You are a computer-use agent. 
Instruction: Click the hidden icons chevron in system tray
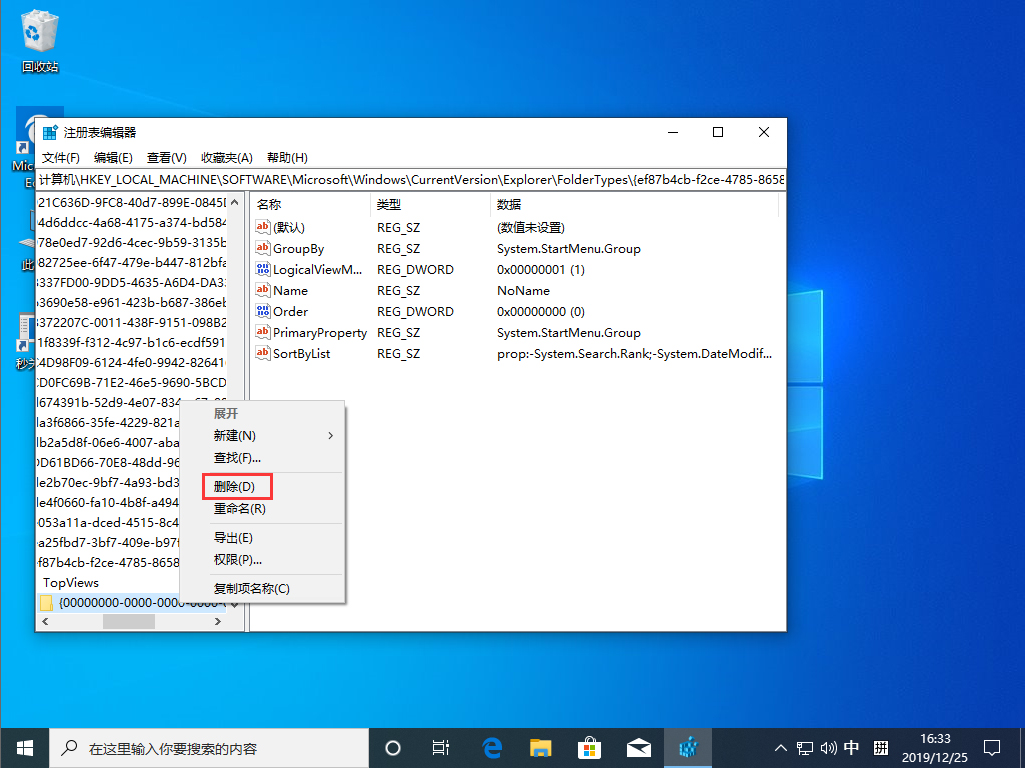point(779,747)
